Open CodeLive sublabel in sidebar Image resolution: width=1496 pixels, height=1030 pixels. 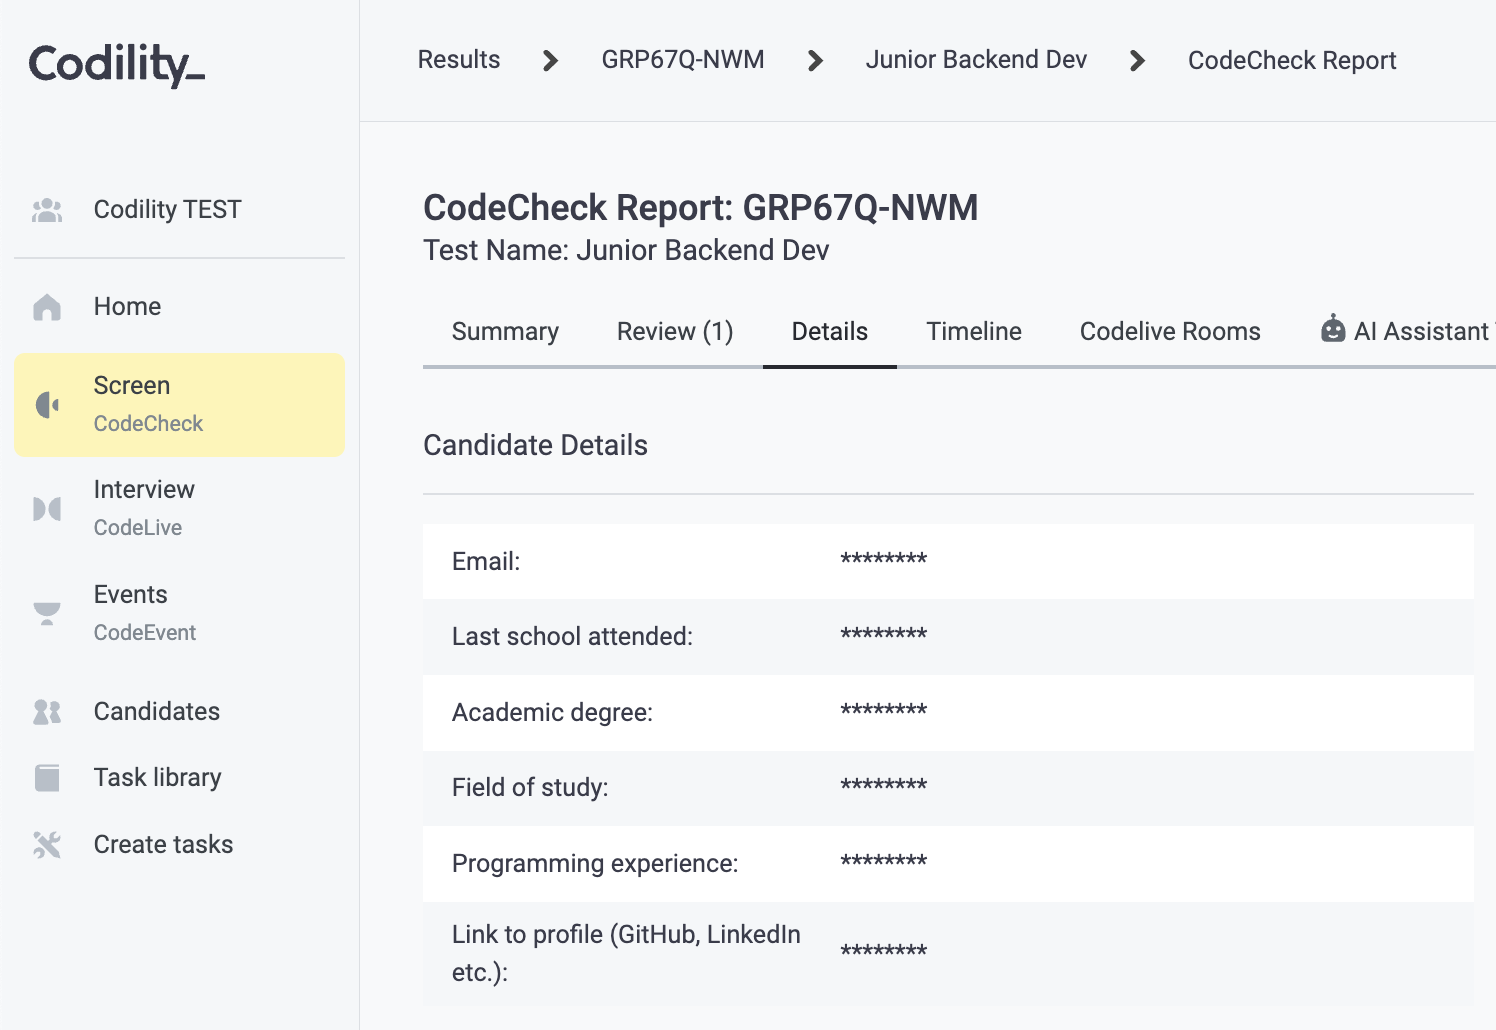coord(138,528)
